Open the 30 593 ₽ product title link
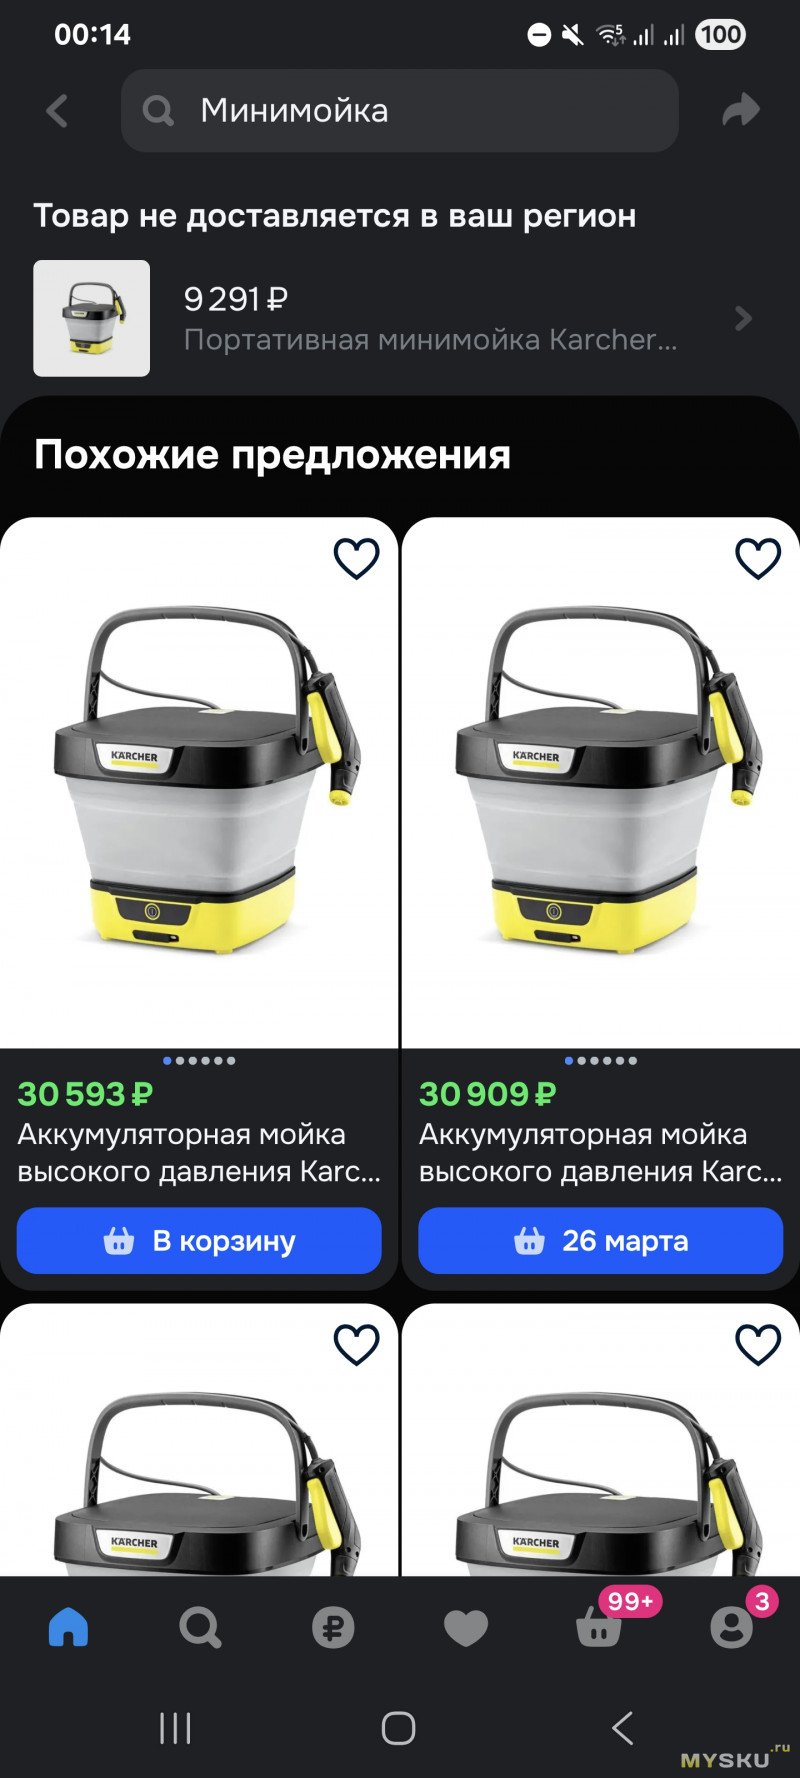This screenshot has width=800, height=1778. [x=199, y=1153]
